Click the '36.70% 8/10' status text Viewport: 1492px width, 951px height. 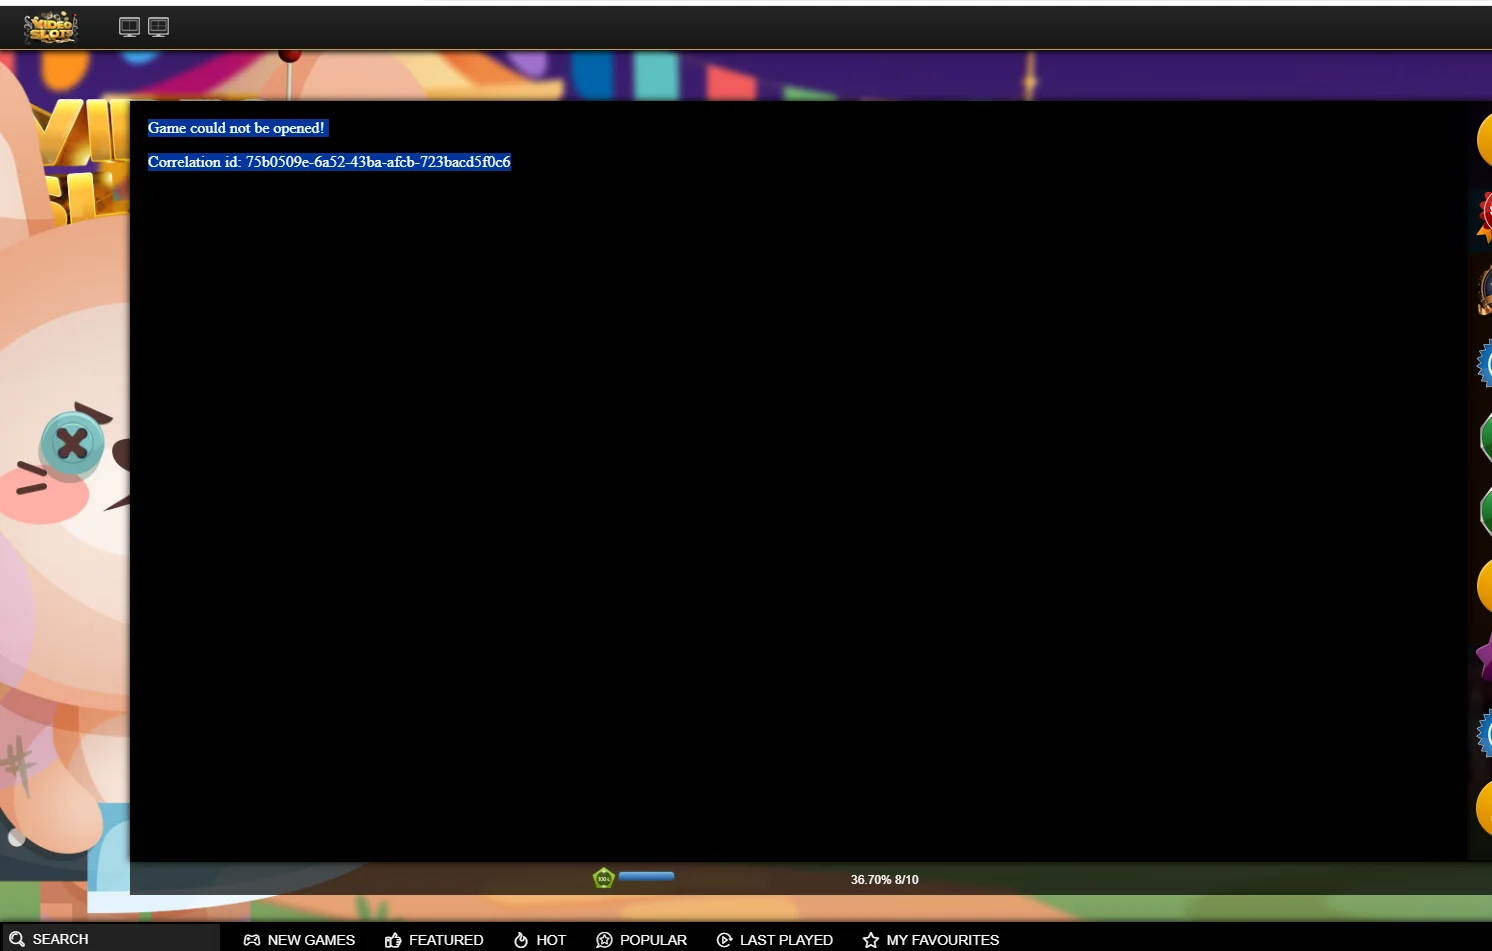pos(884,880)
